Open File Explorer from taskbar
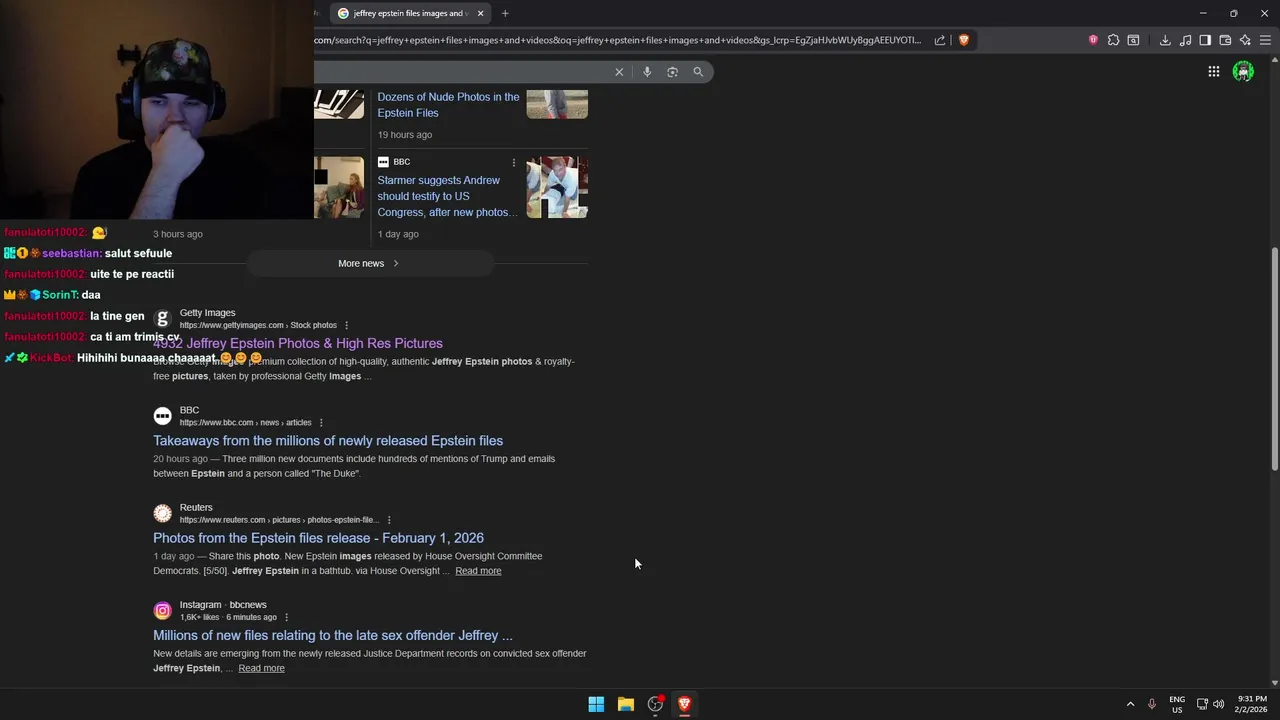This screenshot has width=1280, height=720. (626, 704)
